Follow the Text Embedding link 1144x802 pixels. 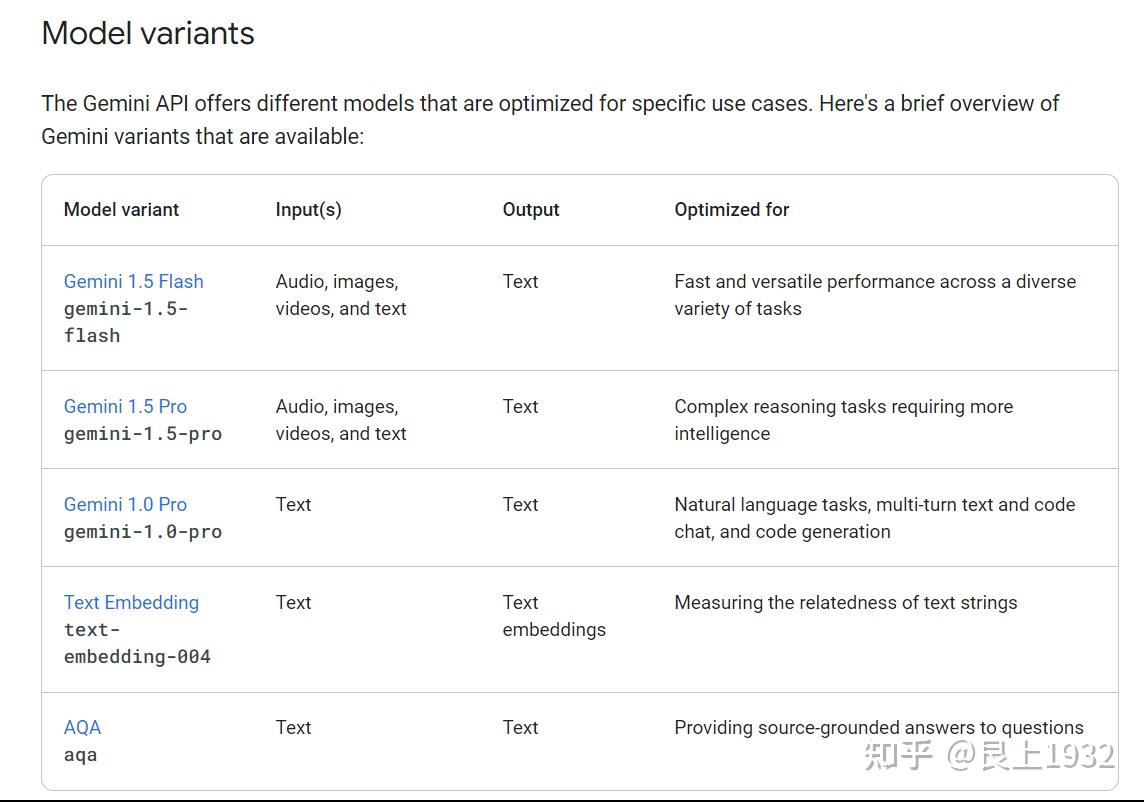[x=131, y=602]
